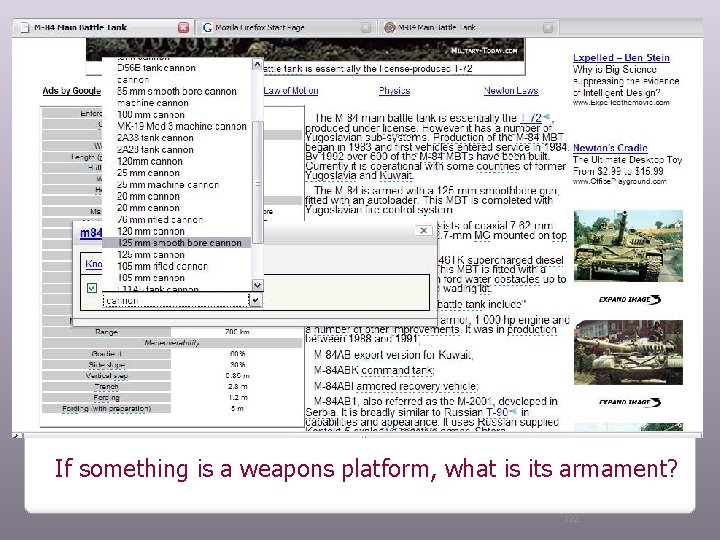Click the dropdown list scrollbar thumb
This screenshot has width=720, height=540.
point(258,182)
